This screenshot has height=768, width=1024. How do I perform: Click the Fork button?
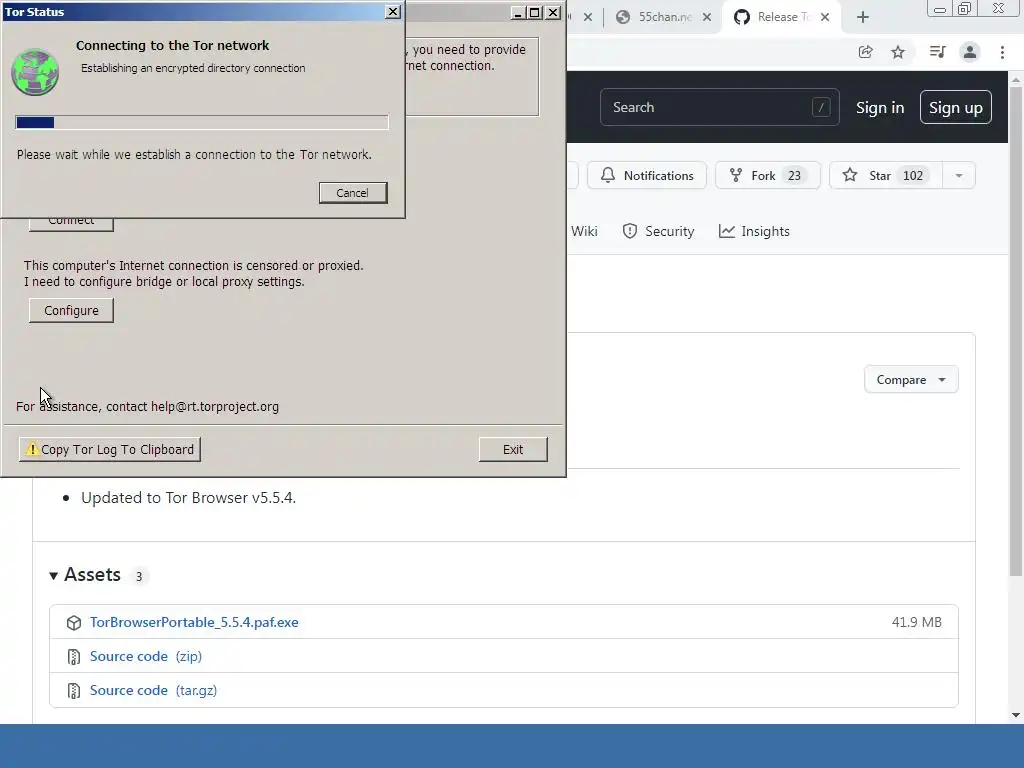(x=767, y=175)
